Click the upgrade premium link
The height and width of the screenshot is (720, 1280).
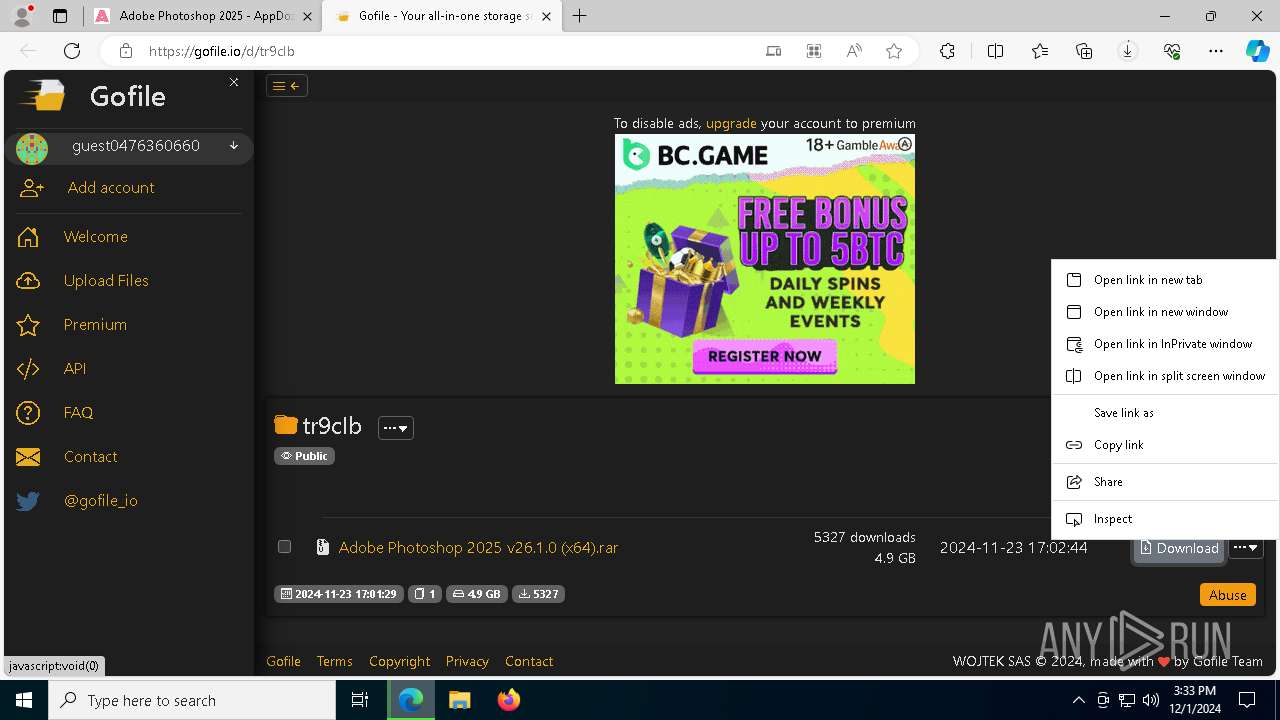[x=731, y=123]
